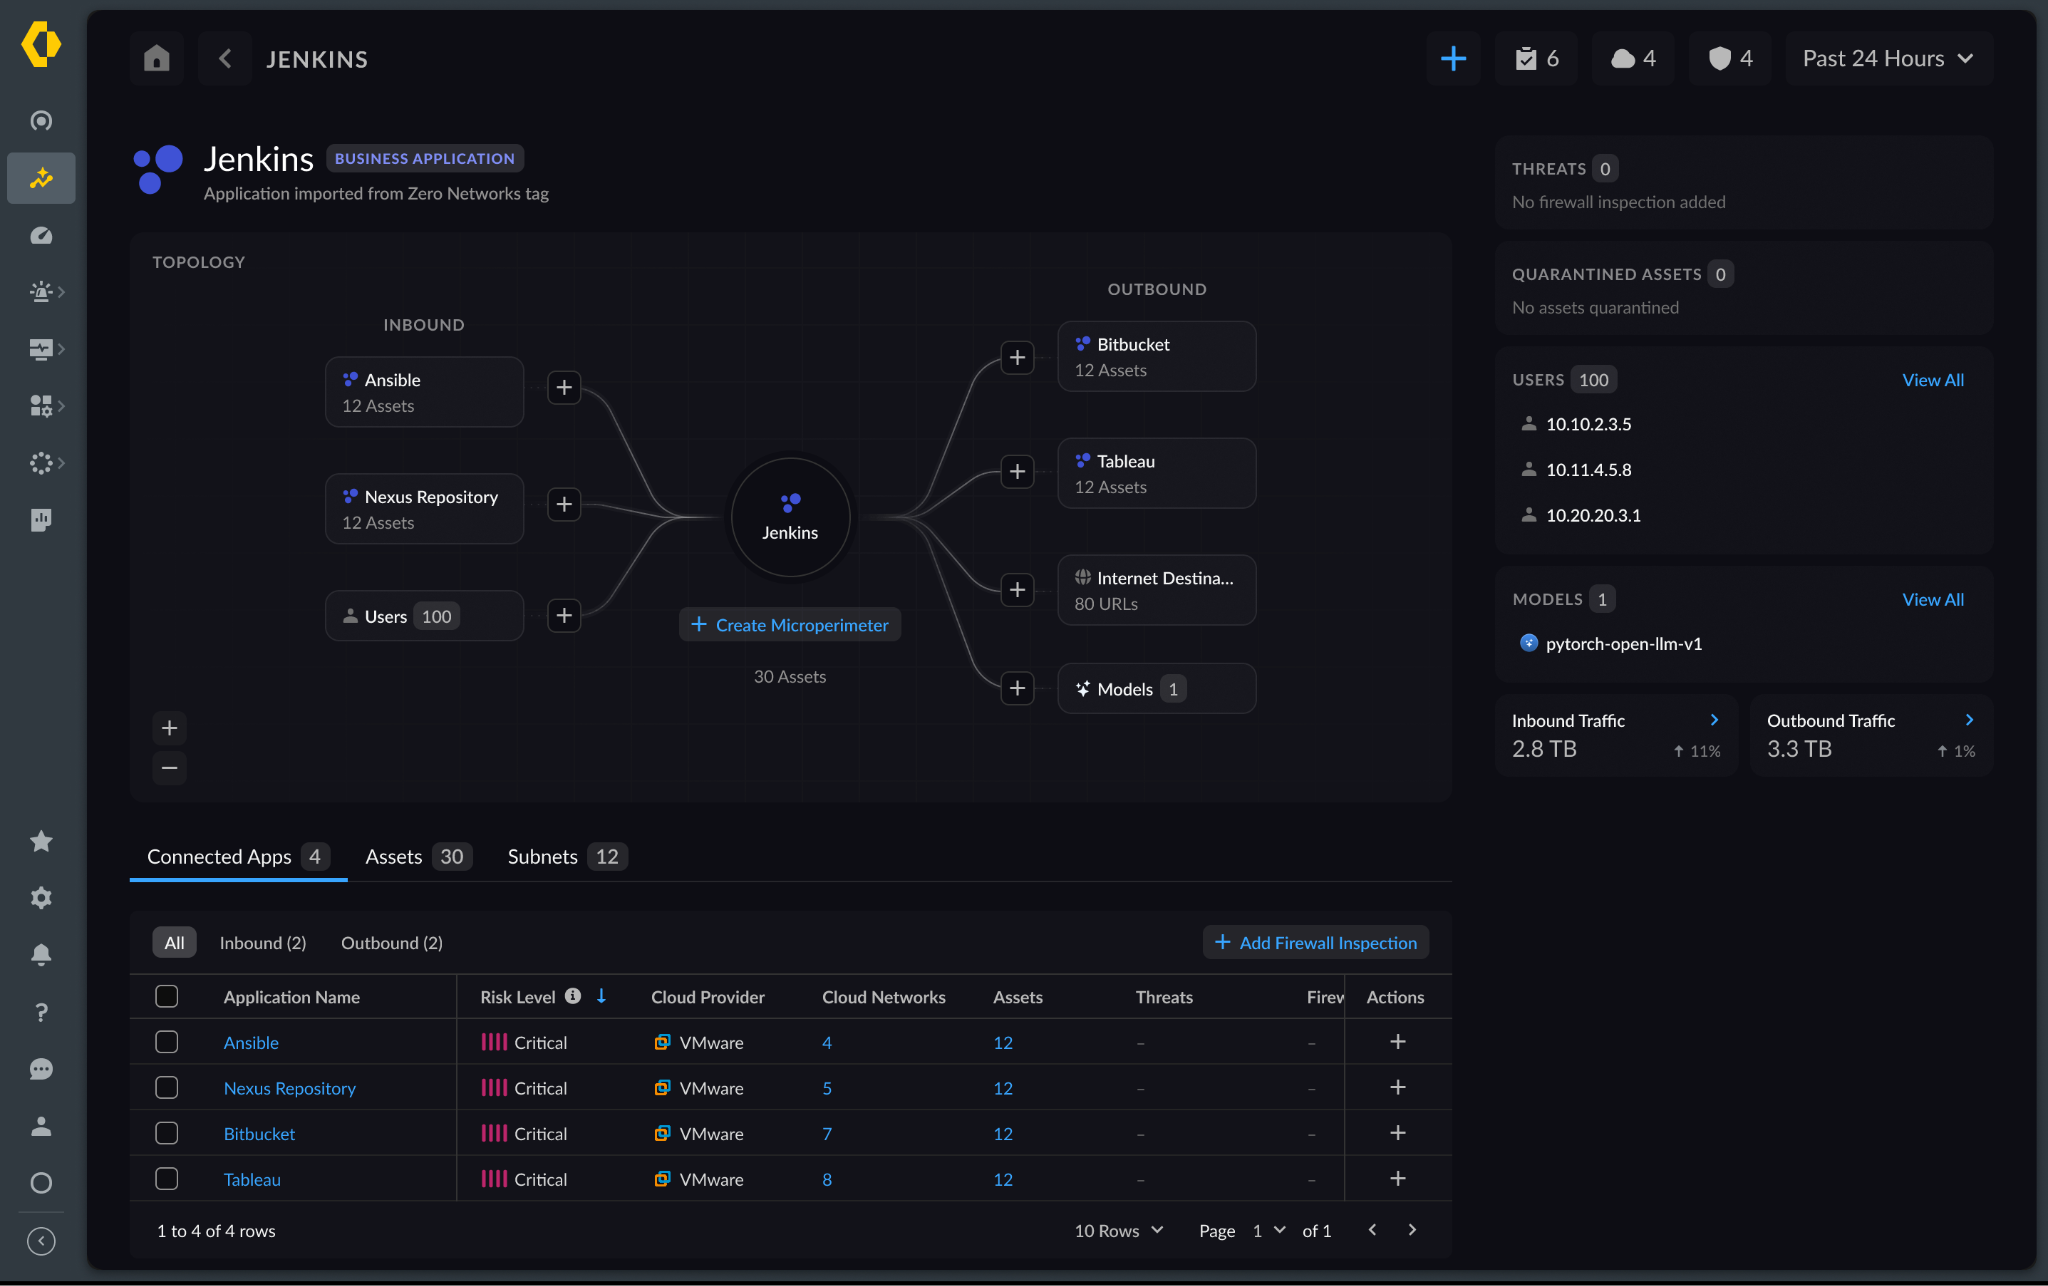Screen dimensions: 2048x1286
Task: Open Outbound Traffic details chevron
Action: (x=1969, y=720)
